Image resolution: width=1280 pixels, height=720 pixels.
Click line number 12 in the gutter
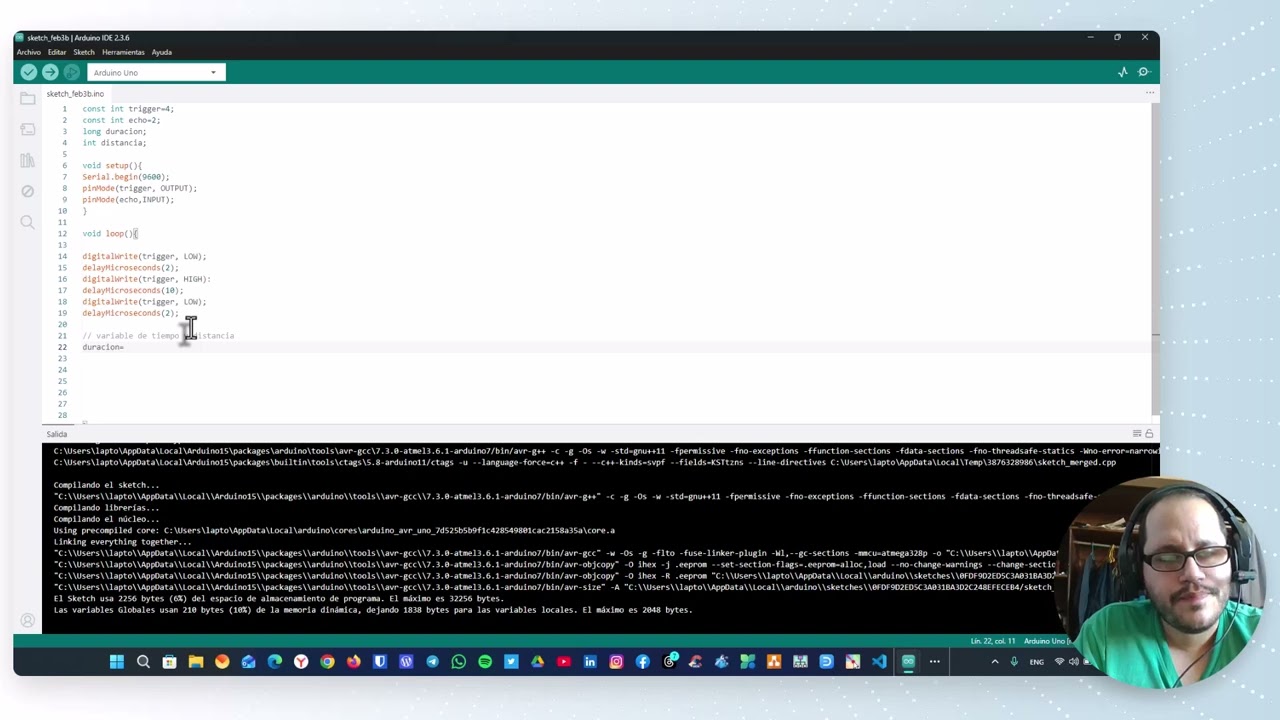tap(62, 234)
